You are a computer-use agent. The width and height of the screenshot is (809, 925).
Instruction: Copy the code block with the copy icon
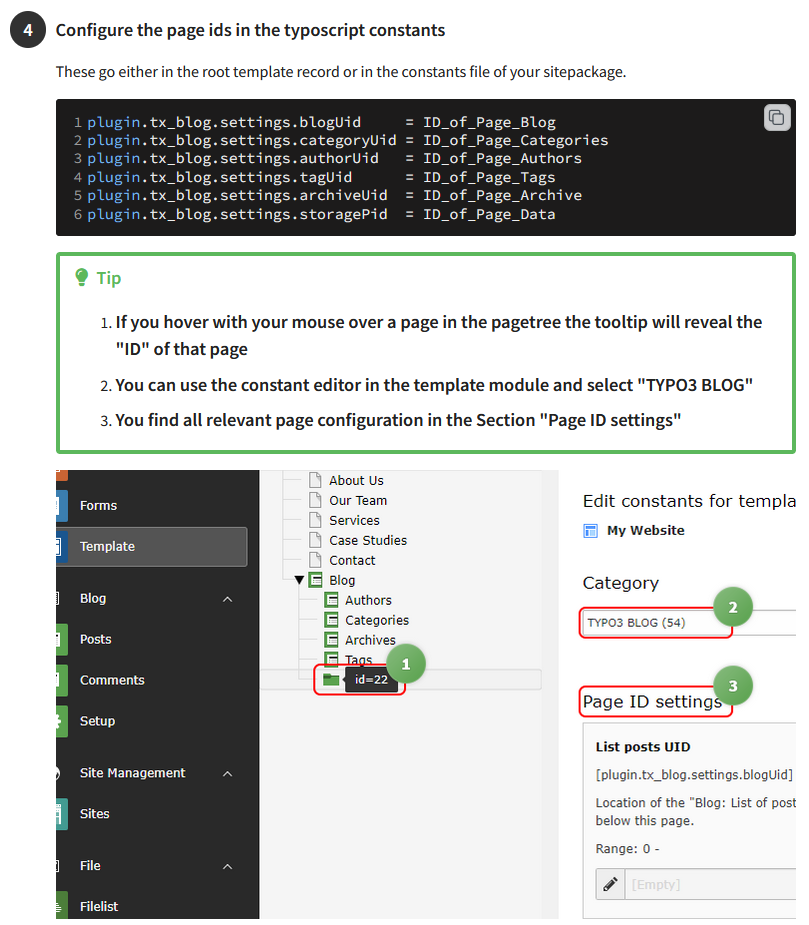tap(777, 117)
